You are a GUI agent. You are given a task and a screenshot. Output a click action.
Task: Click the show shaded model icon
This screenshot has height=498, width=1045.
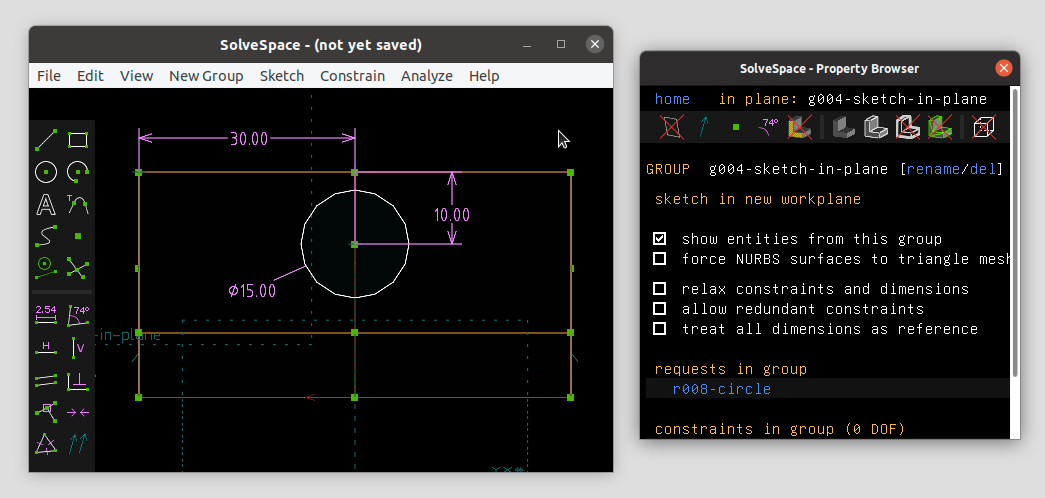[x=844, y=127]
